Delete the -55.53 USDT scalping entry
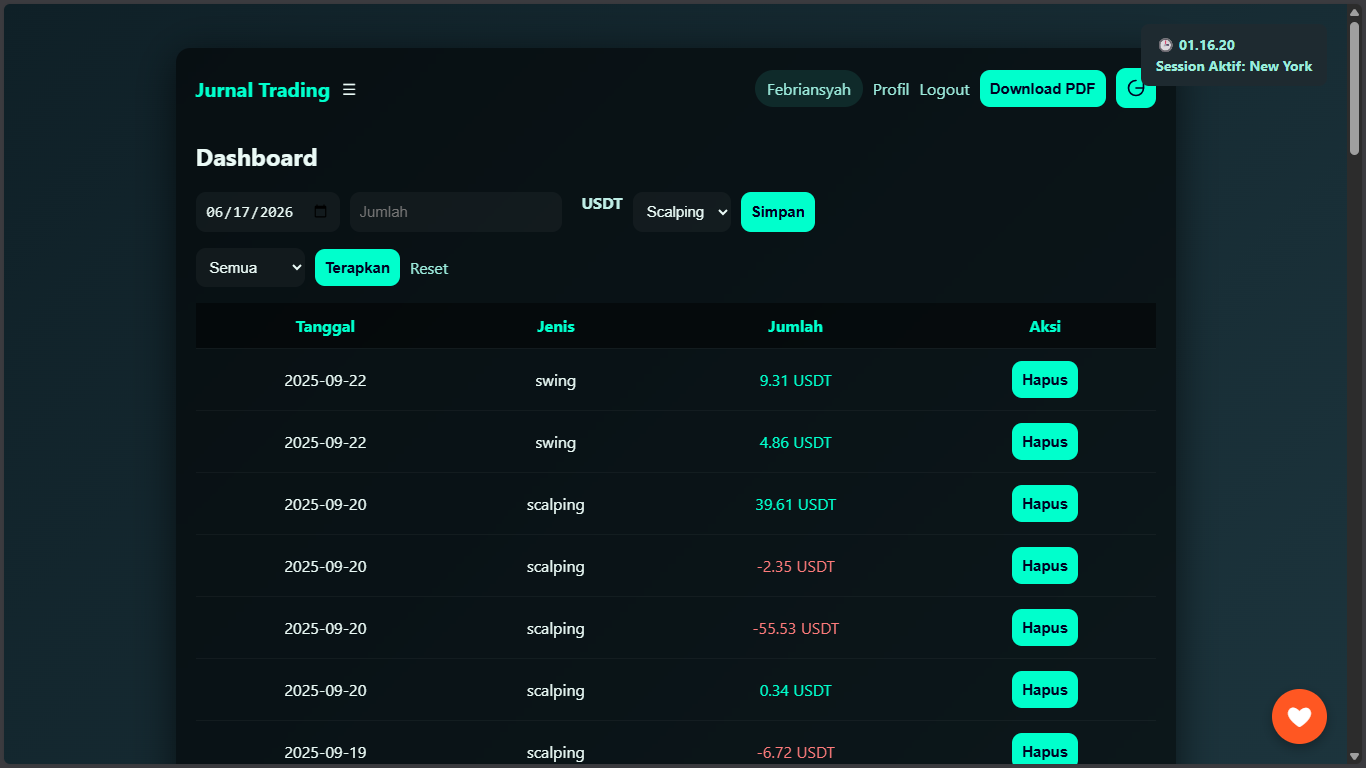Image resolution: width=1366 pixels, height=768 pixels. (x=1045, y=628)
